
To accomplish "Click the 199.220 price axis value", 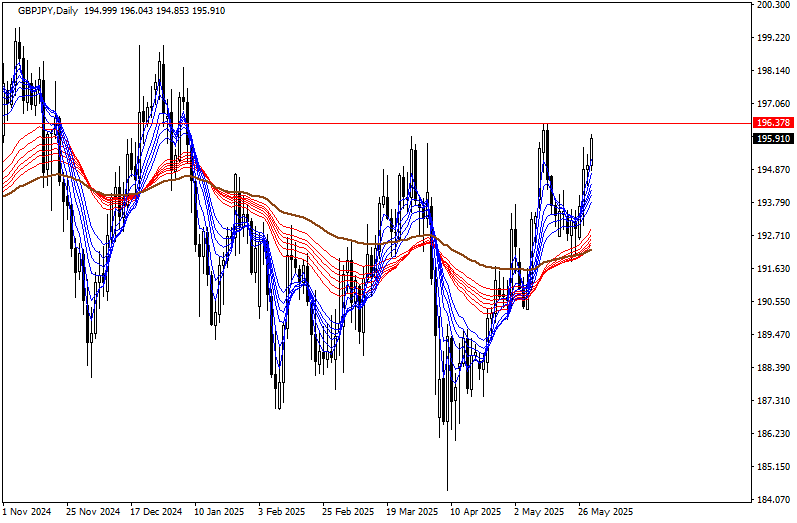I will (x=774, y=38).
